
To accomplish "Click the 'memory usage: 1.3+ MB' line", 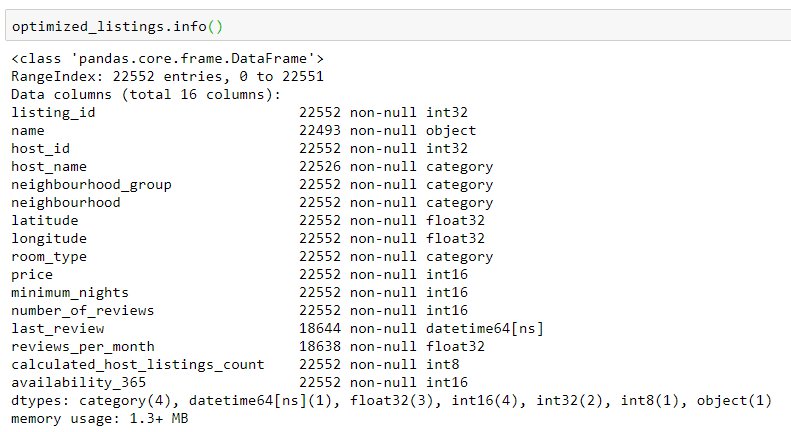I will (x=99, y=417).
